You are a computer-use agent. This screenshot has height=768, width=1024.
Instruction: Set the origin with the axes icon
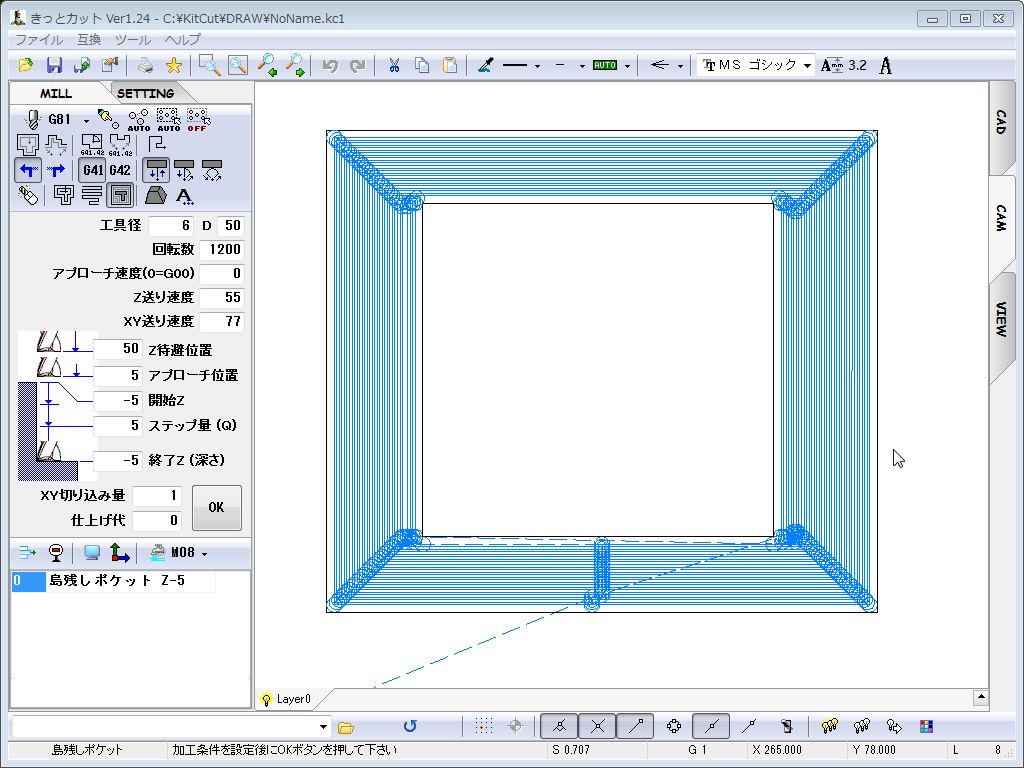pyautogui.click(x=119, y=553)
